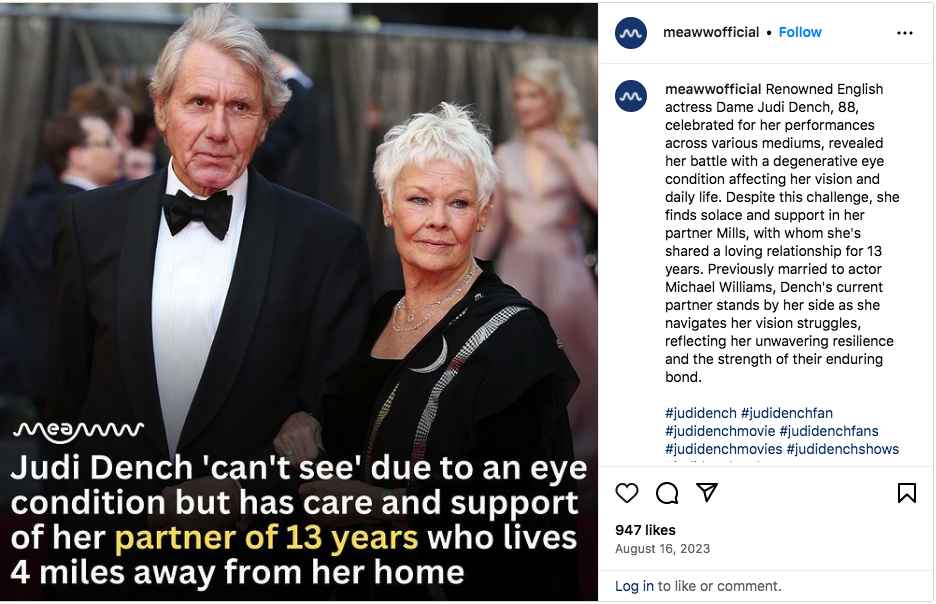The width and height of the screenshot is (936, 604).
Task: Go to the #judidenchshows hashtag
Action: (843, 449)
